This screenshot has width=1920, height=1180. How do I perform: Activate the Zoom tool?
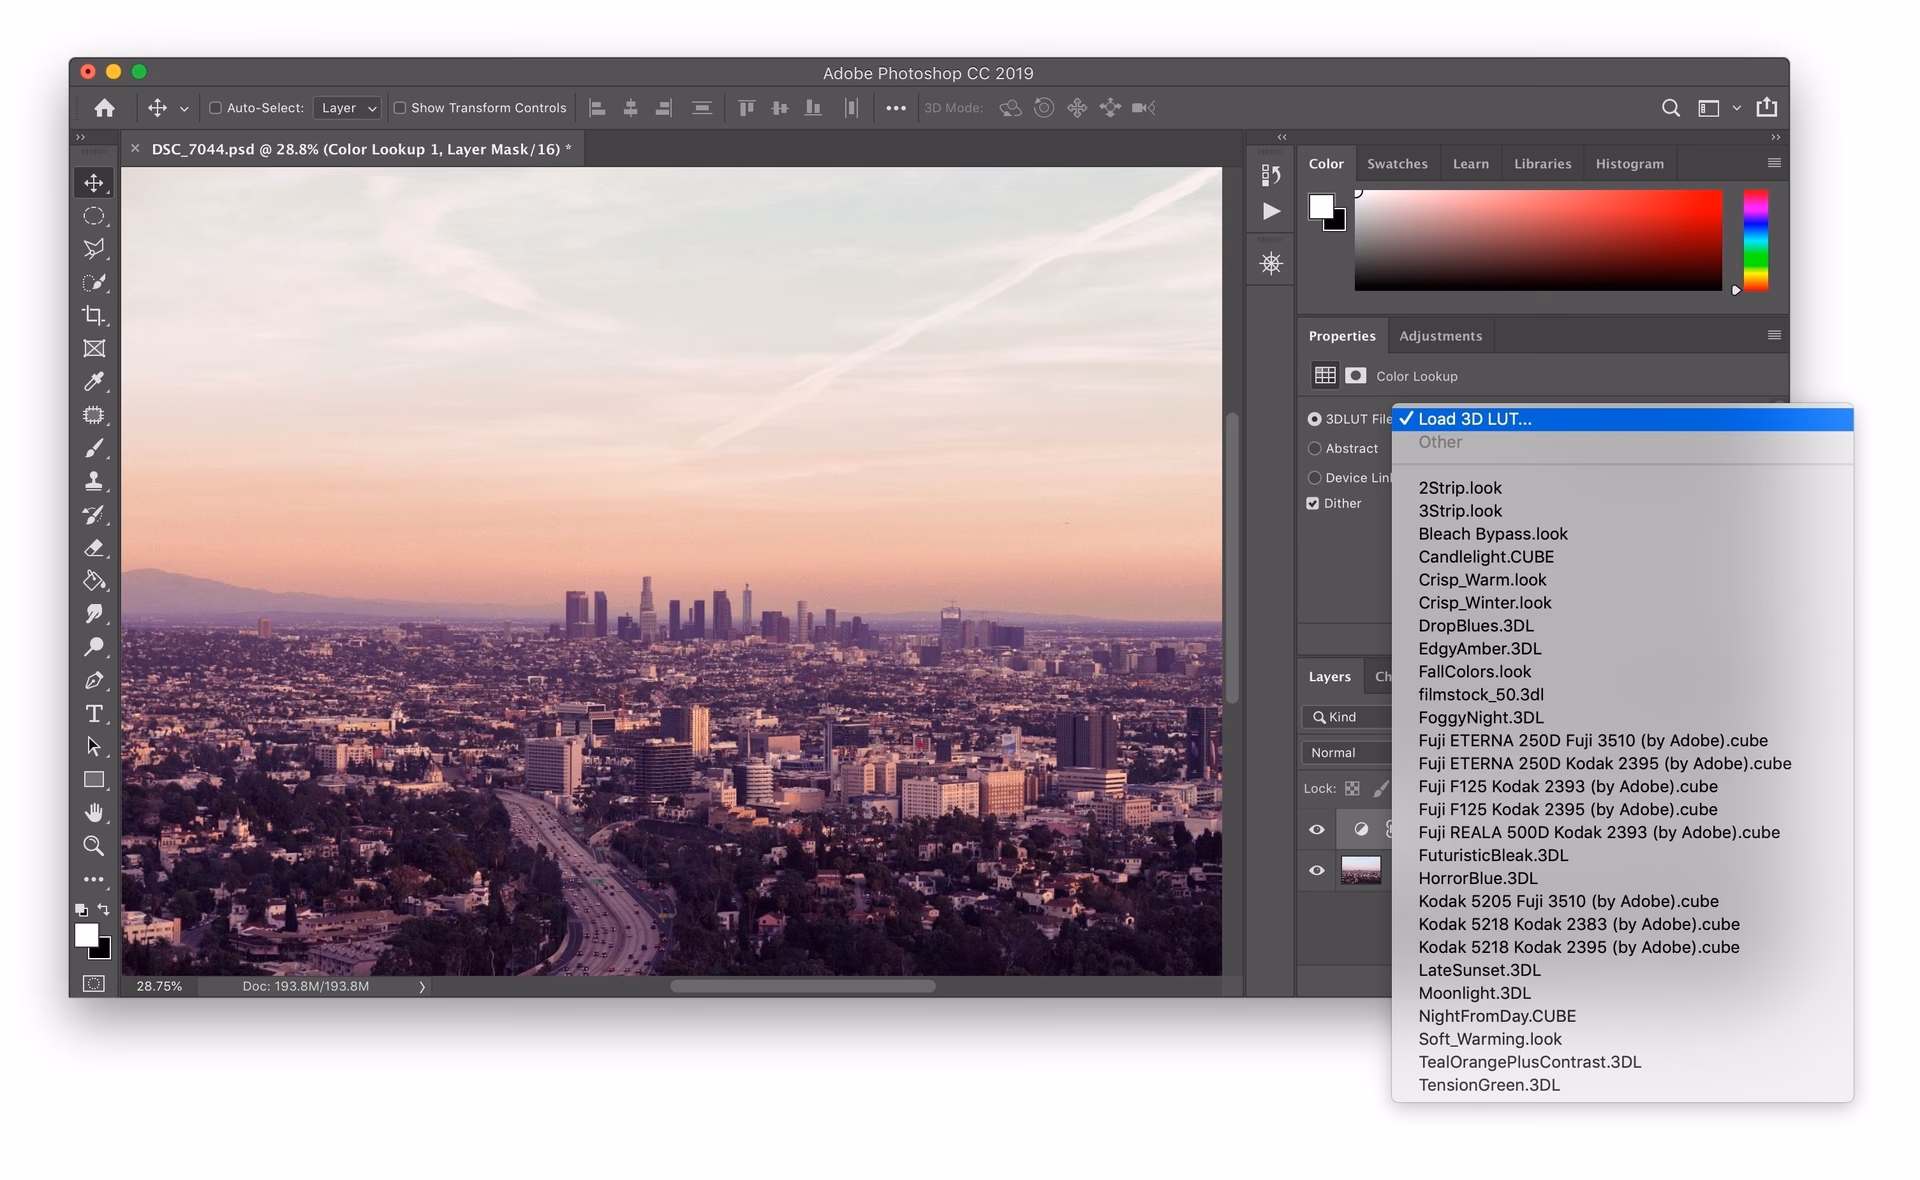(95, 846)
